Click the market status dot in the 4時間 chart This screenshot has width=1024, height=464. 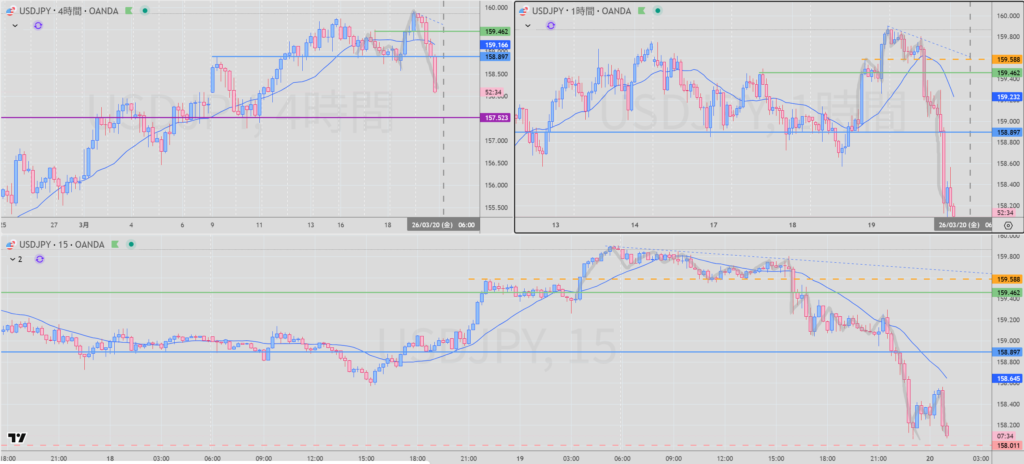[146, 10]
